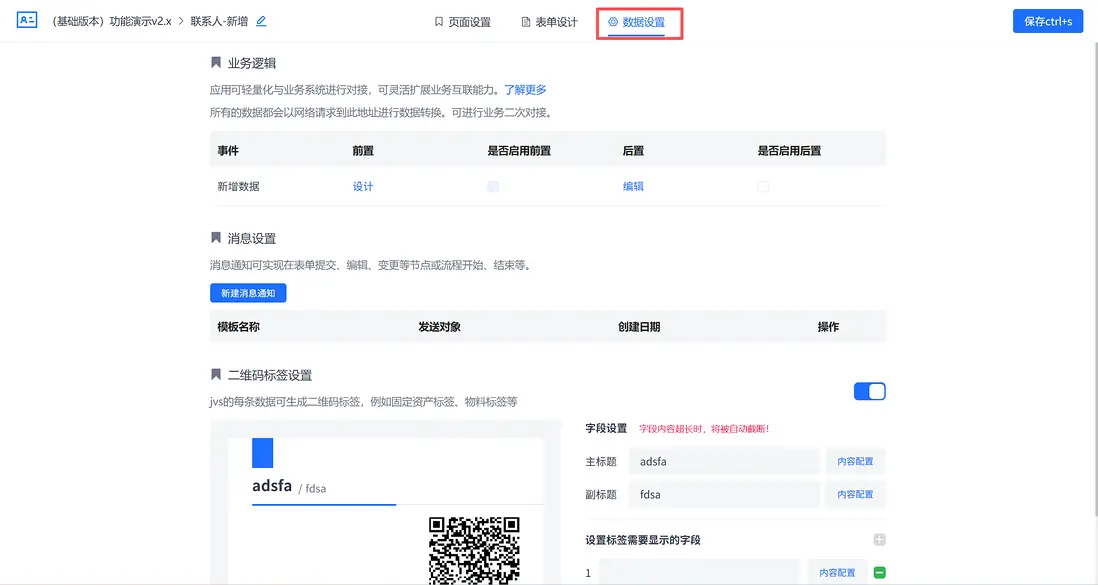This screenshot has width=1098, height=585.
Task: Click the 新建消息通知 button
Action: coord(248,293)
